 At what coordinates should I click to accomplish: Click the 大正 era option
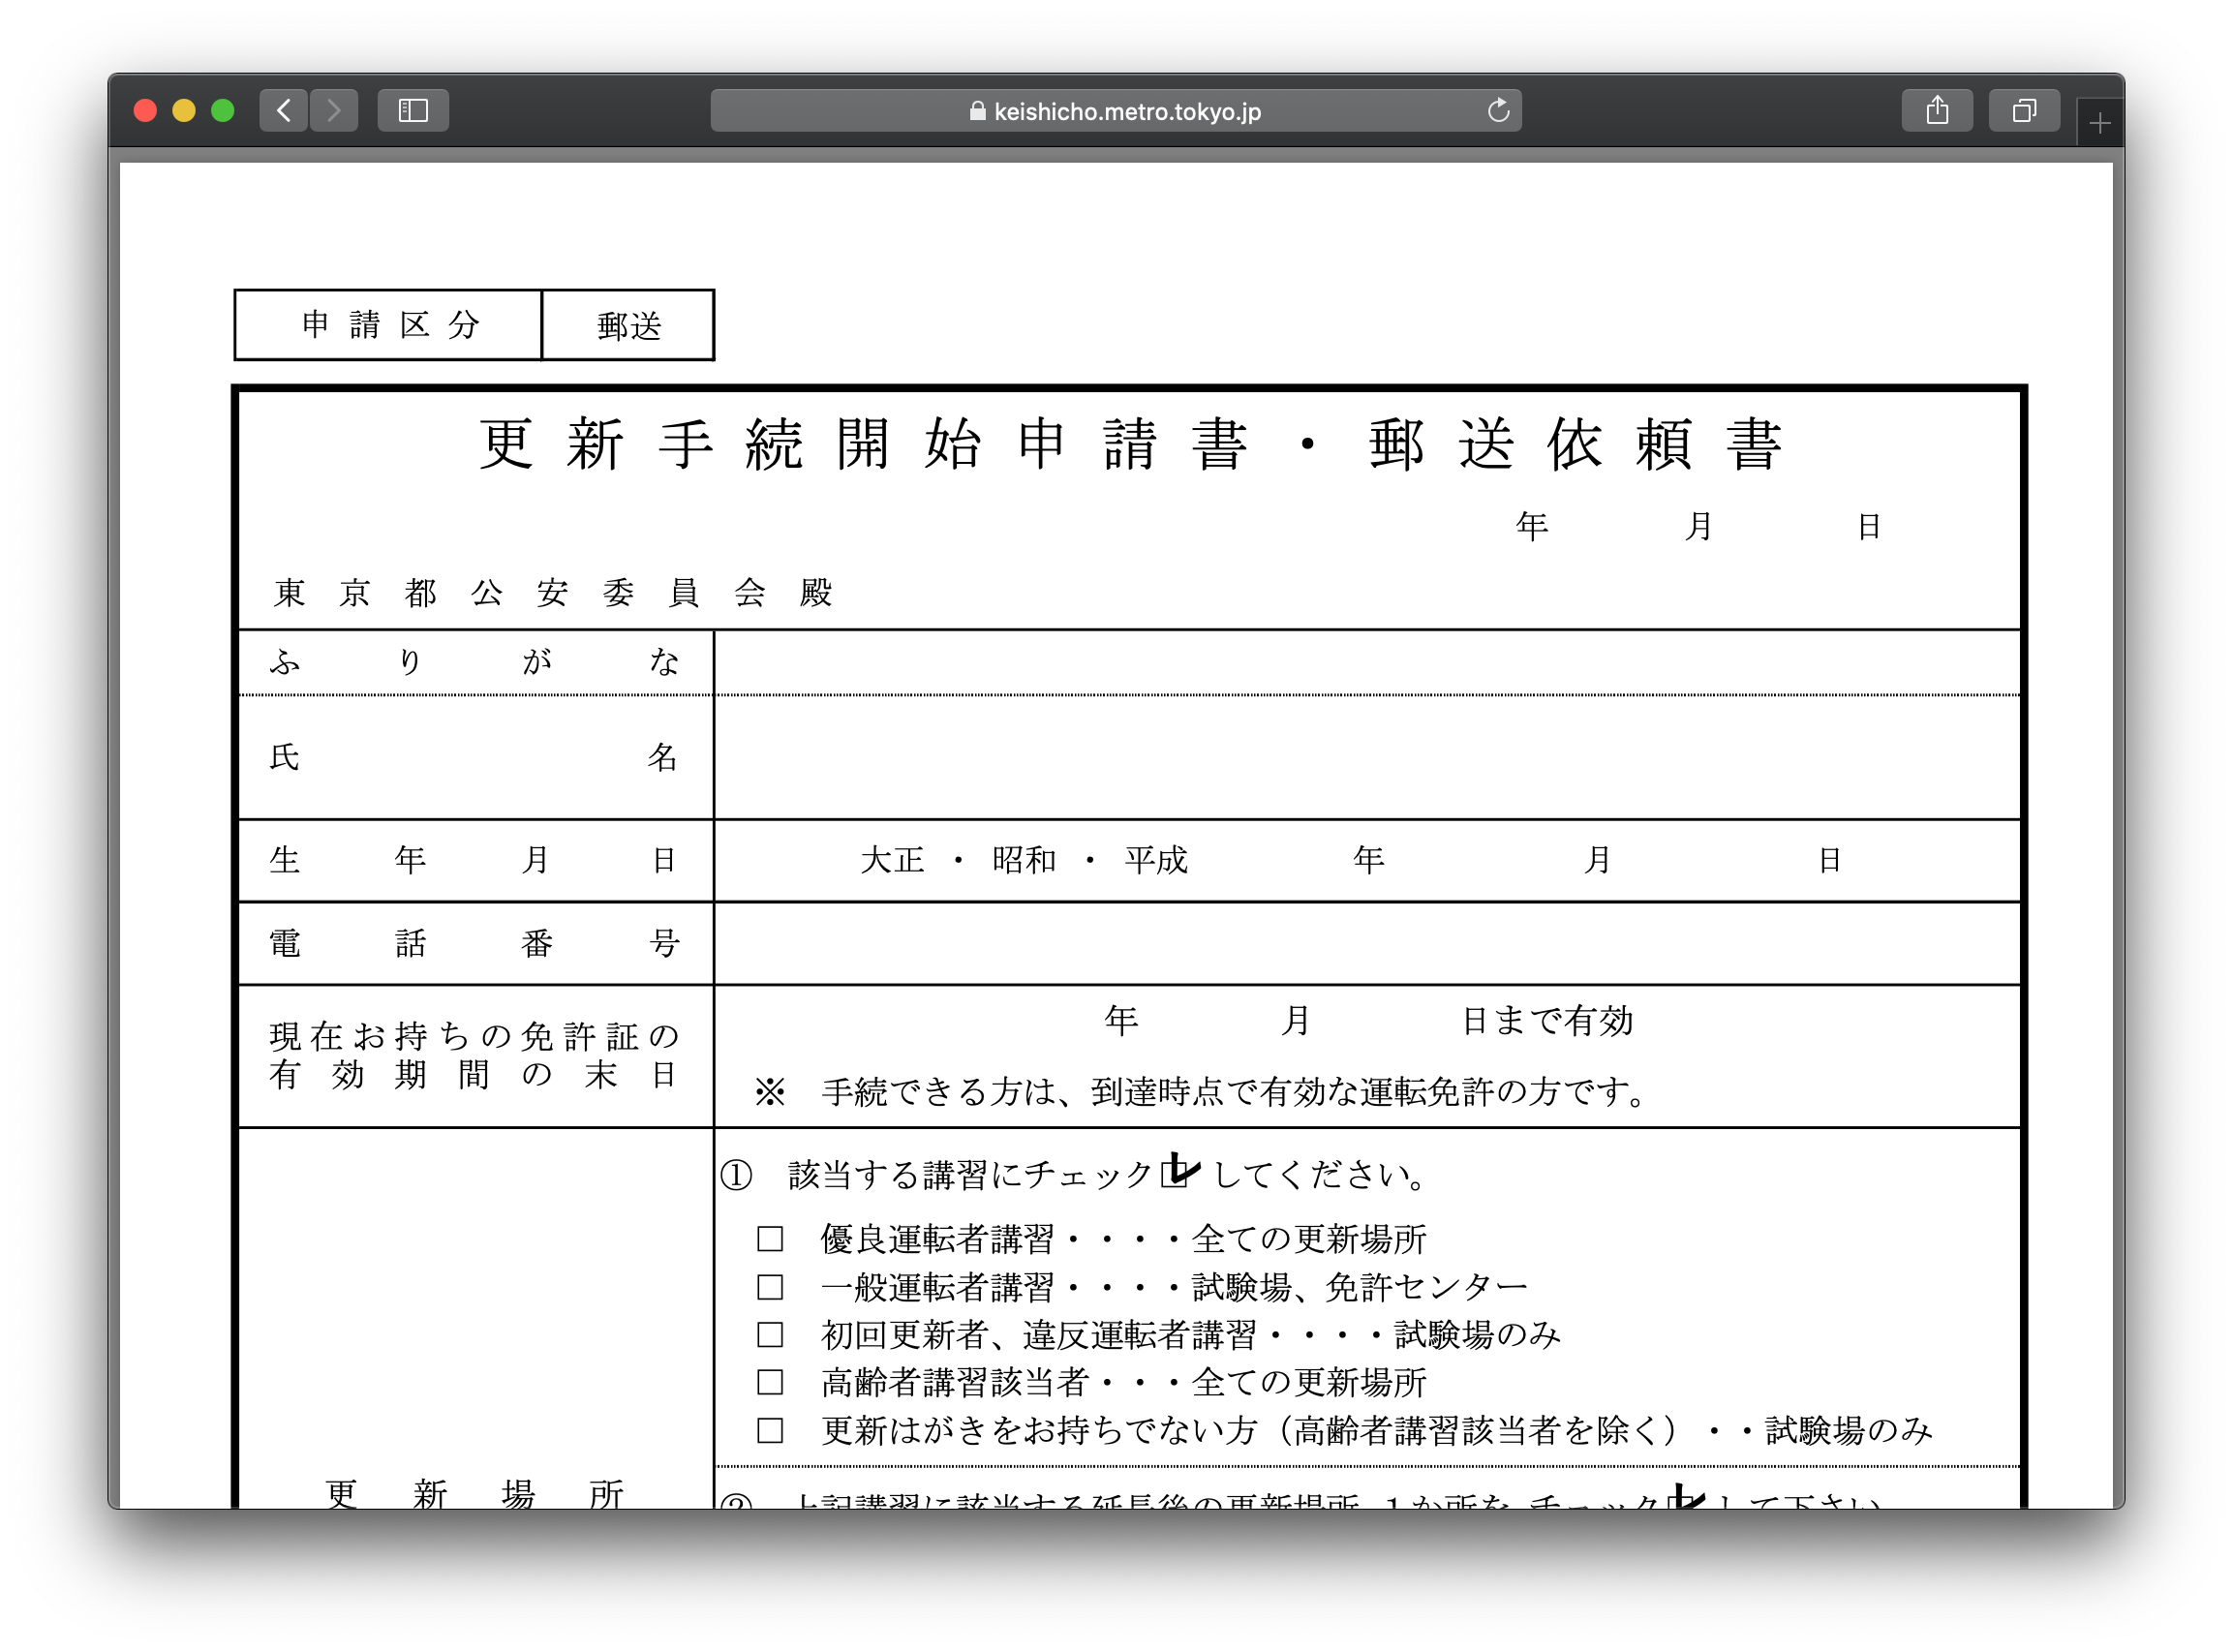coord(892,860)
